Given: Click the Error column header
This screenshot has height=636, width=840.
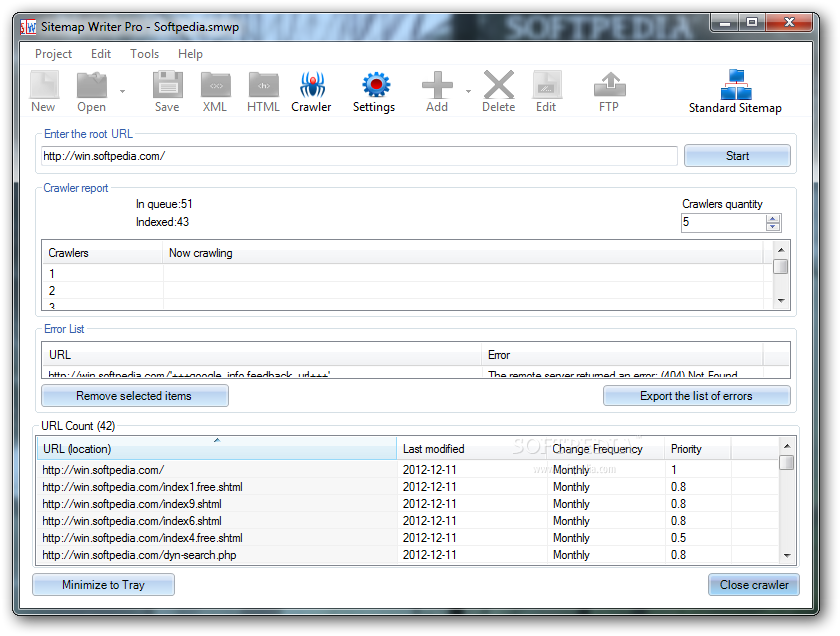Looking at the screenshot, I should click(622, 355).
